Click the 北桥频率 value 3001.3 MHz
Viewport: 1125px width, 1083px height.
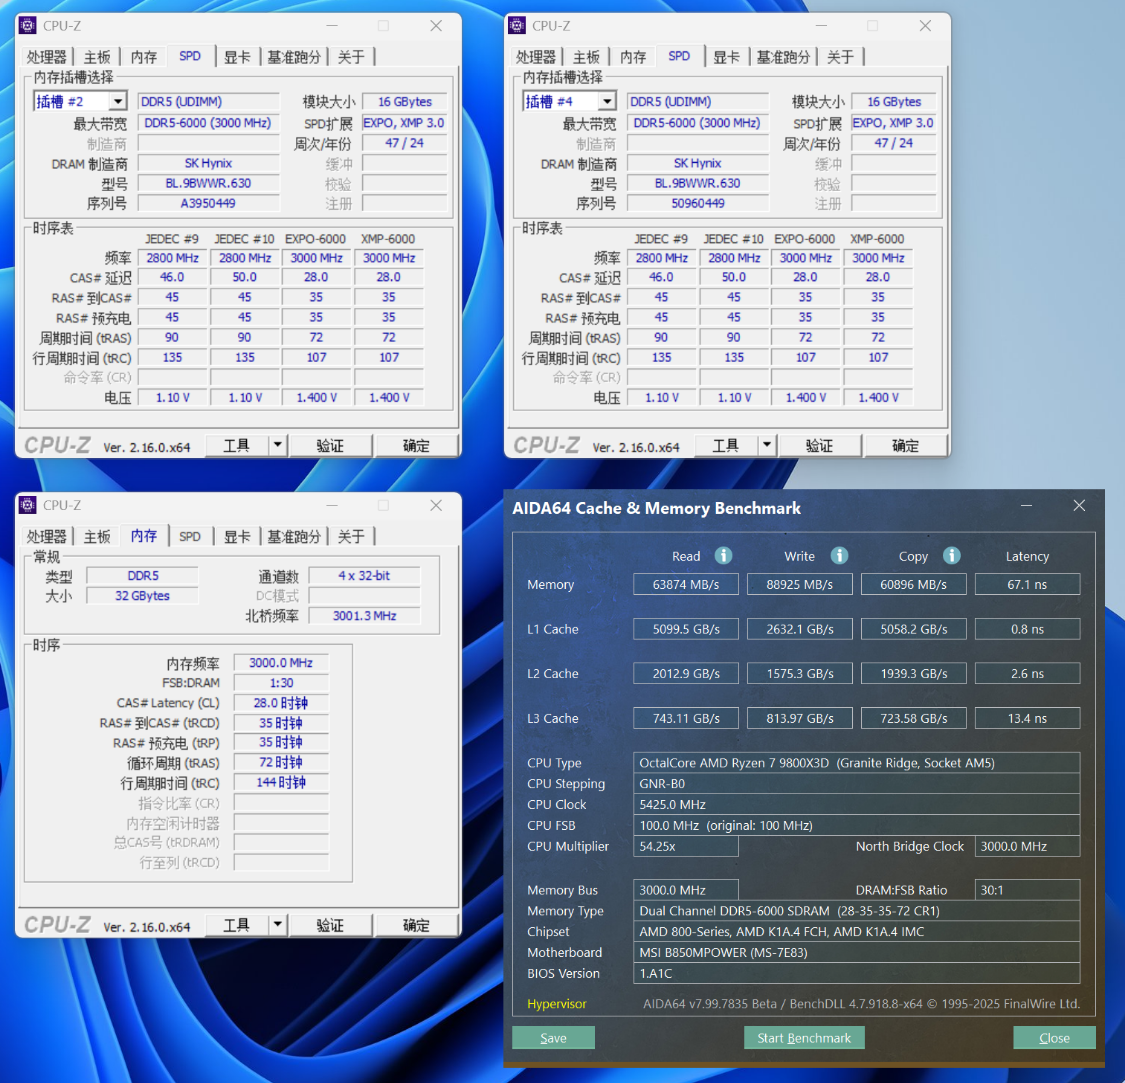click(x=364, y=616)
